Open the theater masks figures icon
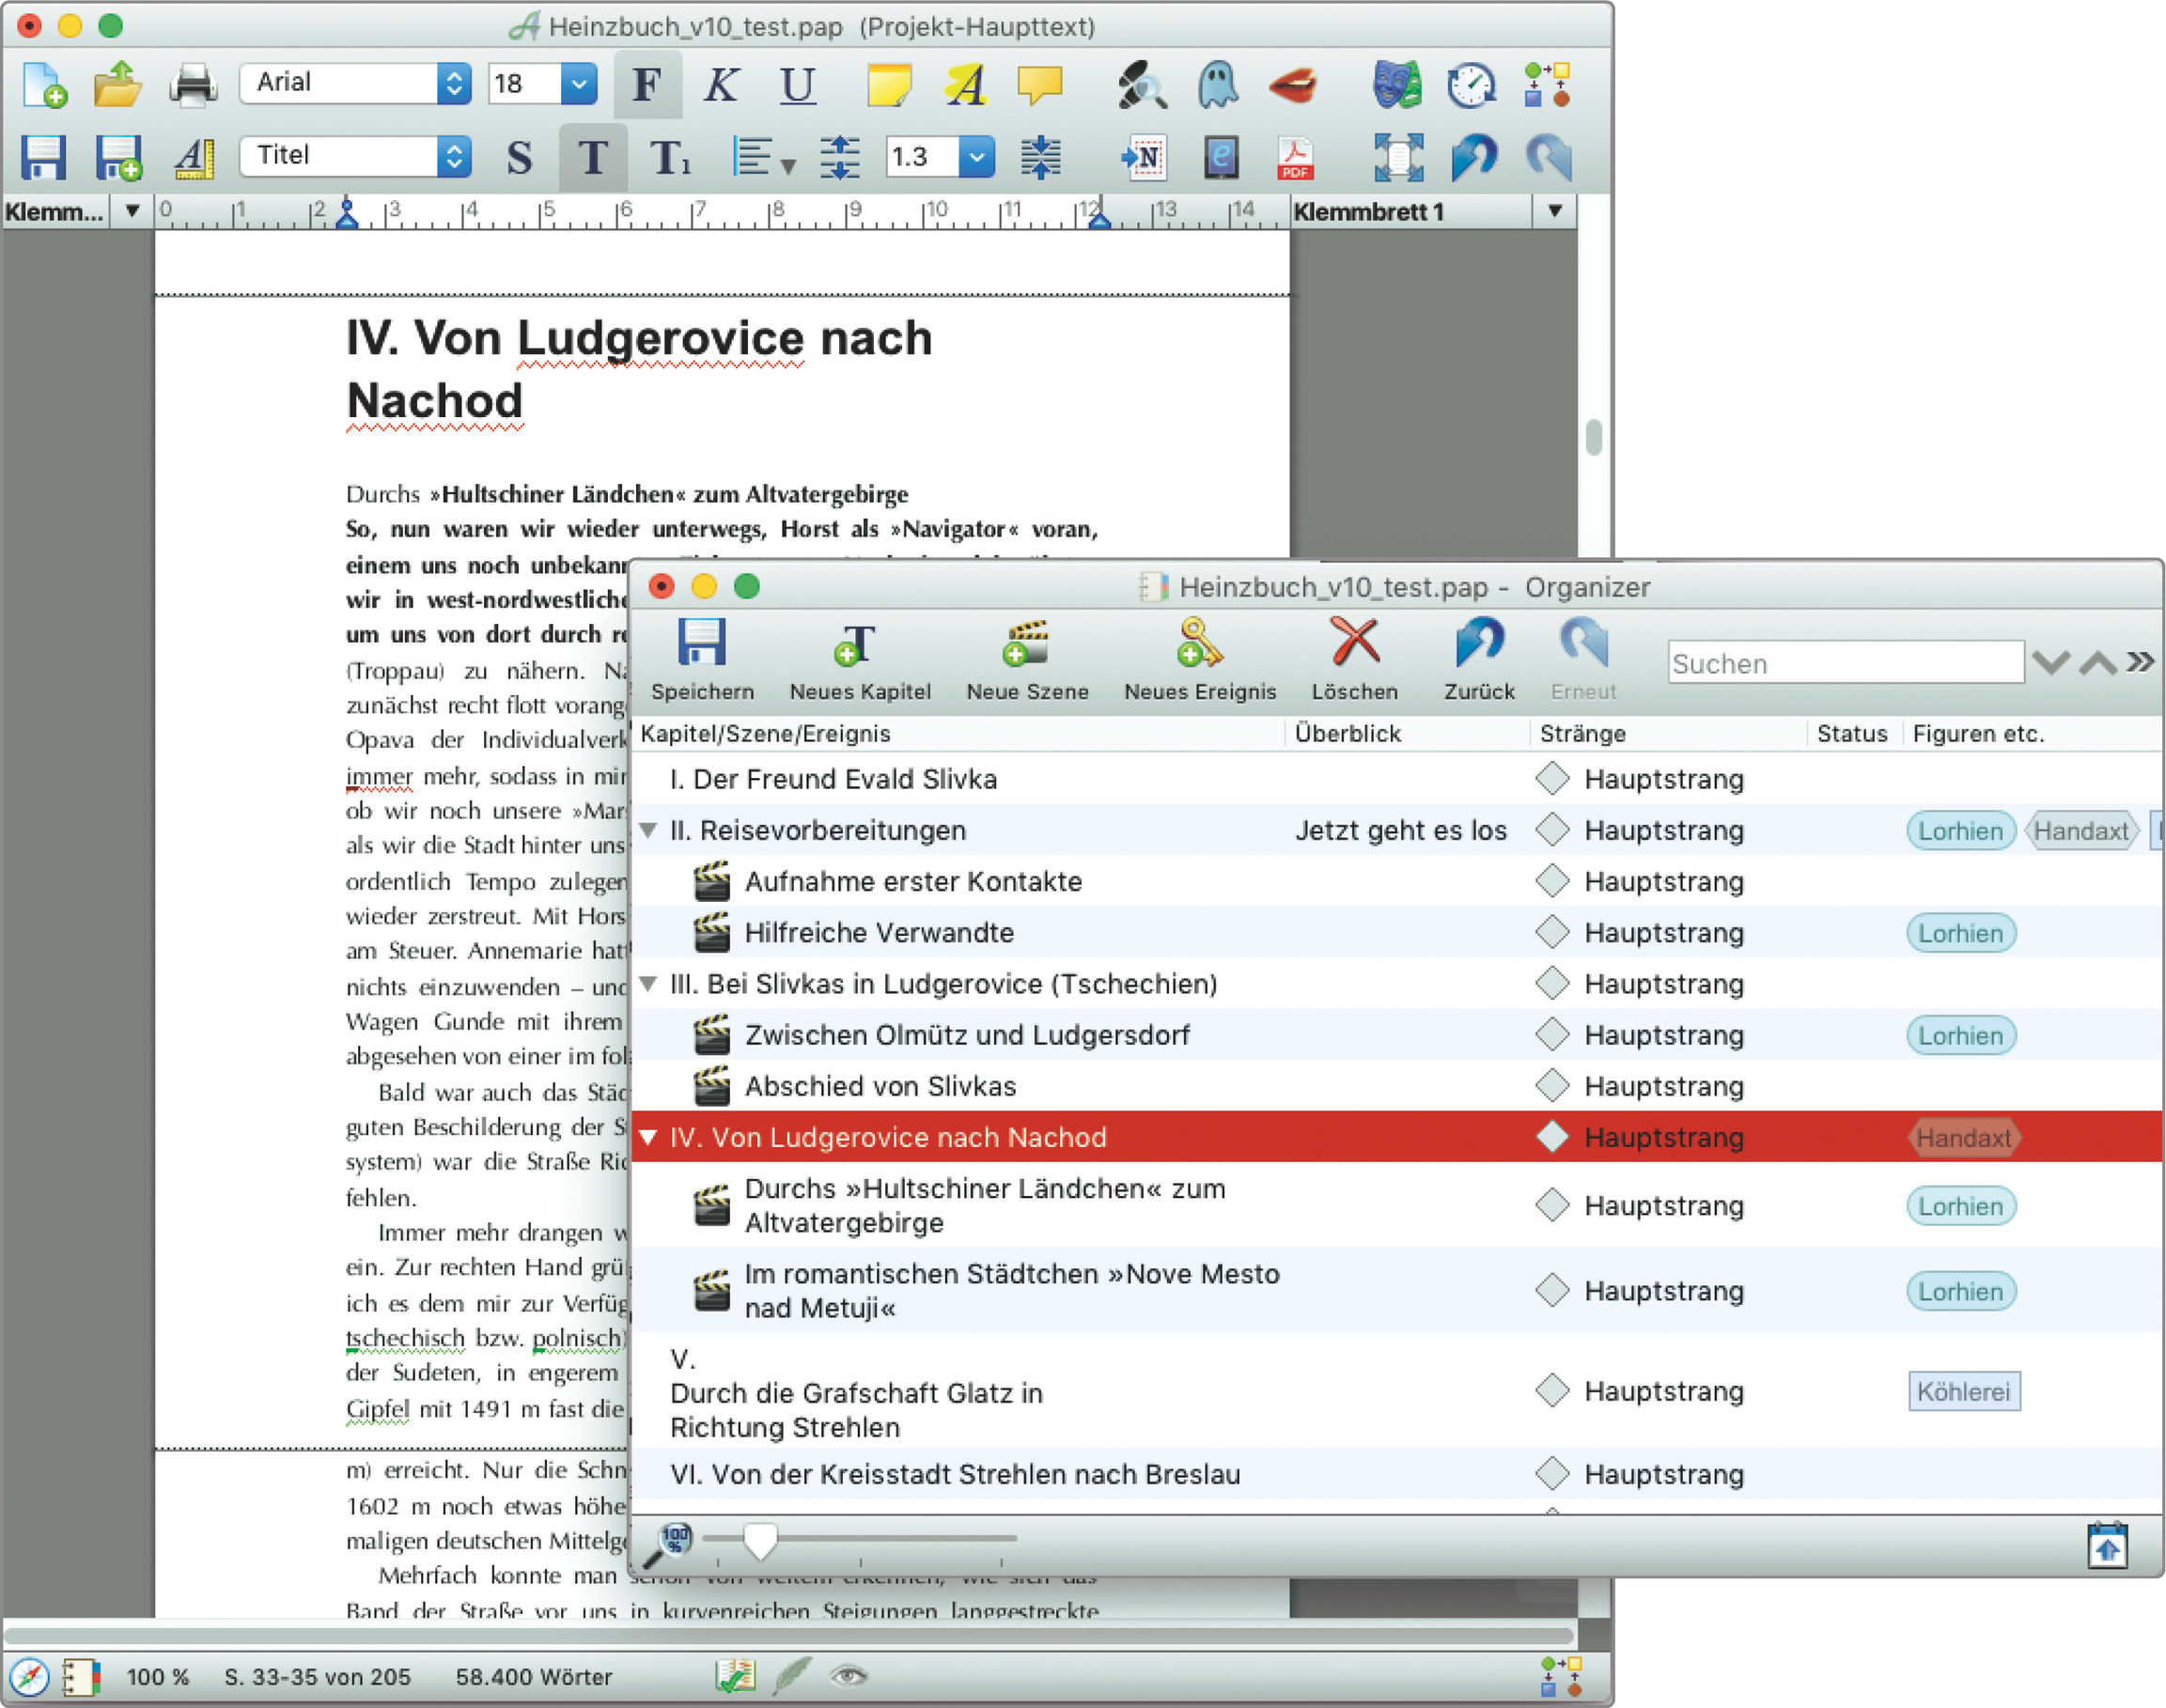 coord(1396,84)
